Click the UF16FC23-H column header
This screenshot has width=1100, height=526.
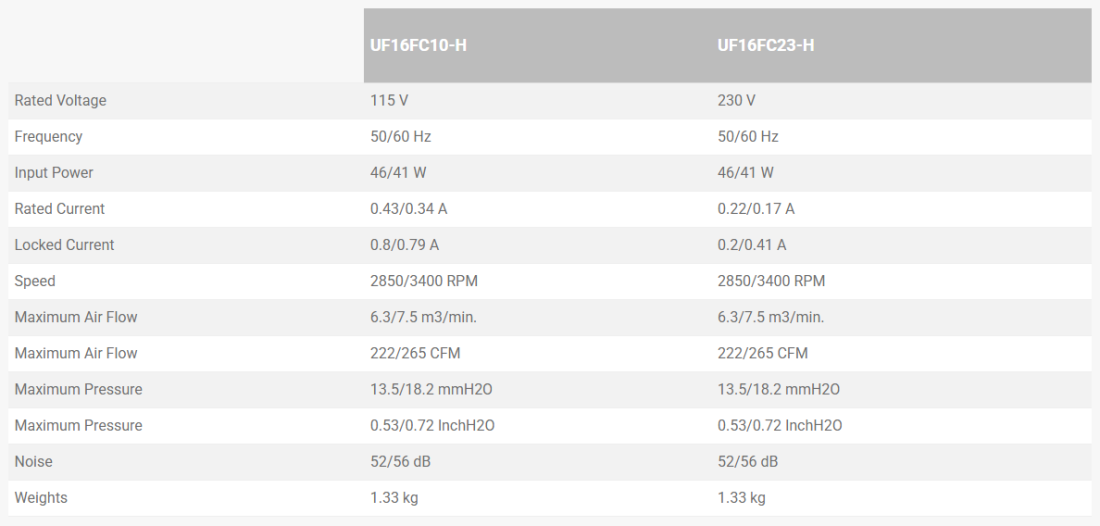pyautogui.click(x=766, y=46)
